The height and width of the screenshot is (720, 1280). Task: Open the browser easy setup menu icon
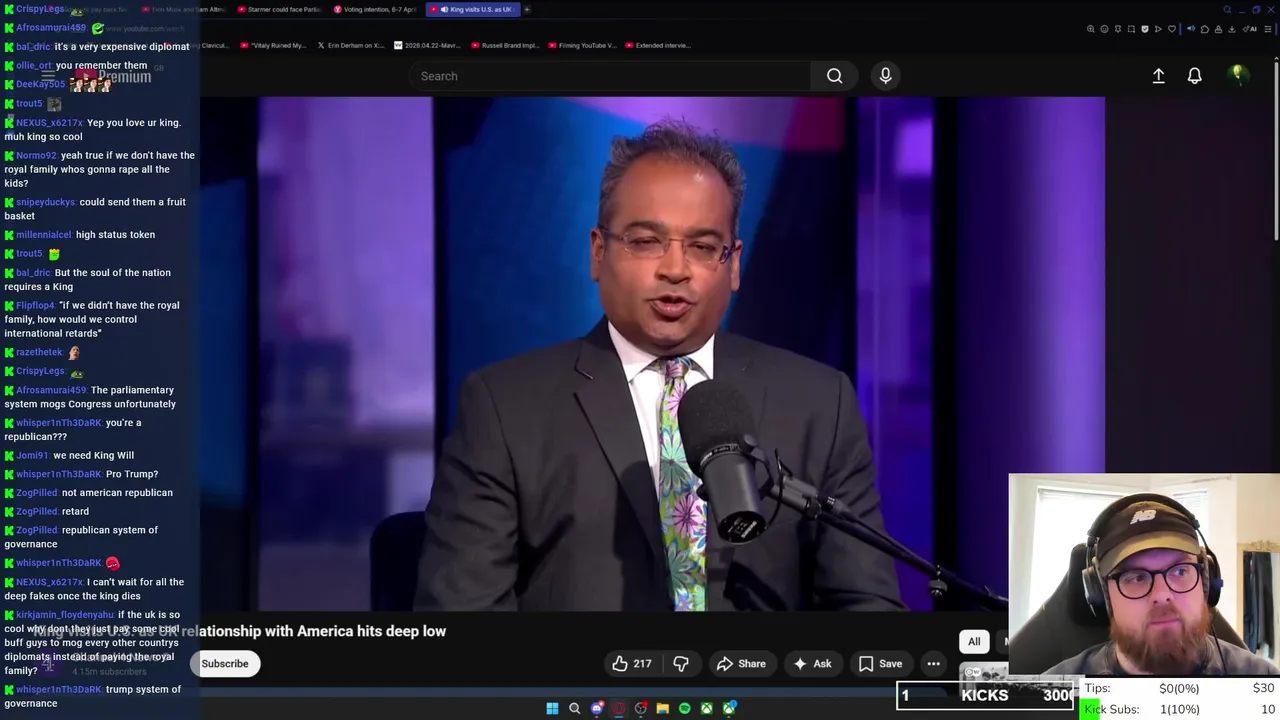click(x=1268, y=29)
